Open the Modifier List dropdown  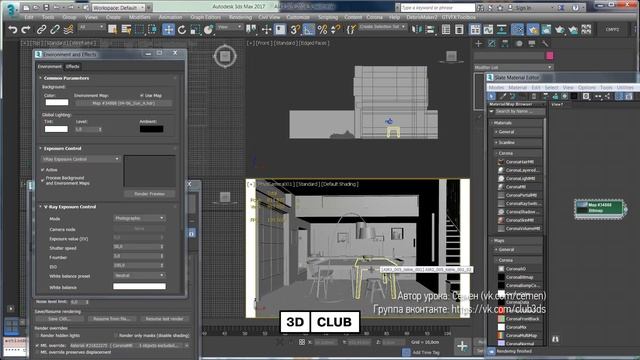(x=513, y=67)
